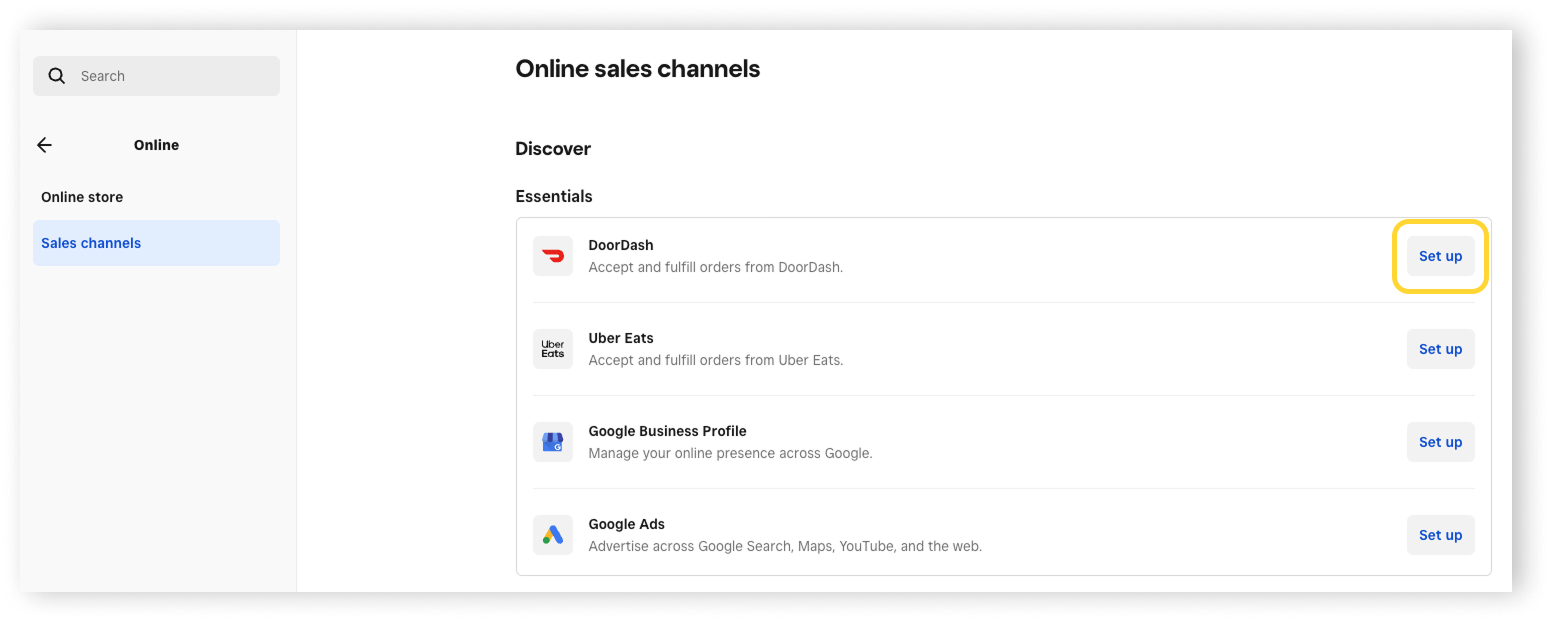Open the Online store menu item

coord(156,197)
